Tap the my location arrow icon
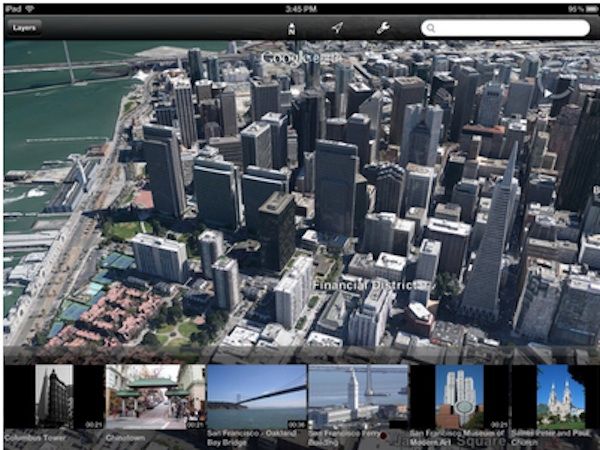Image resolution: width=600 pixels, height=450 pixels. 337,28
